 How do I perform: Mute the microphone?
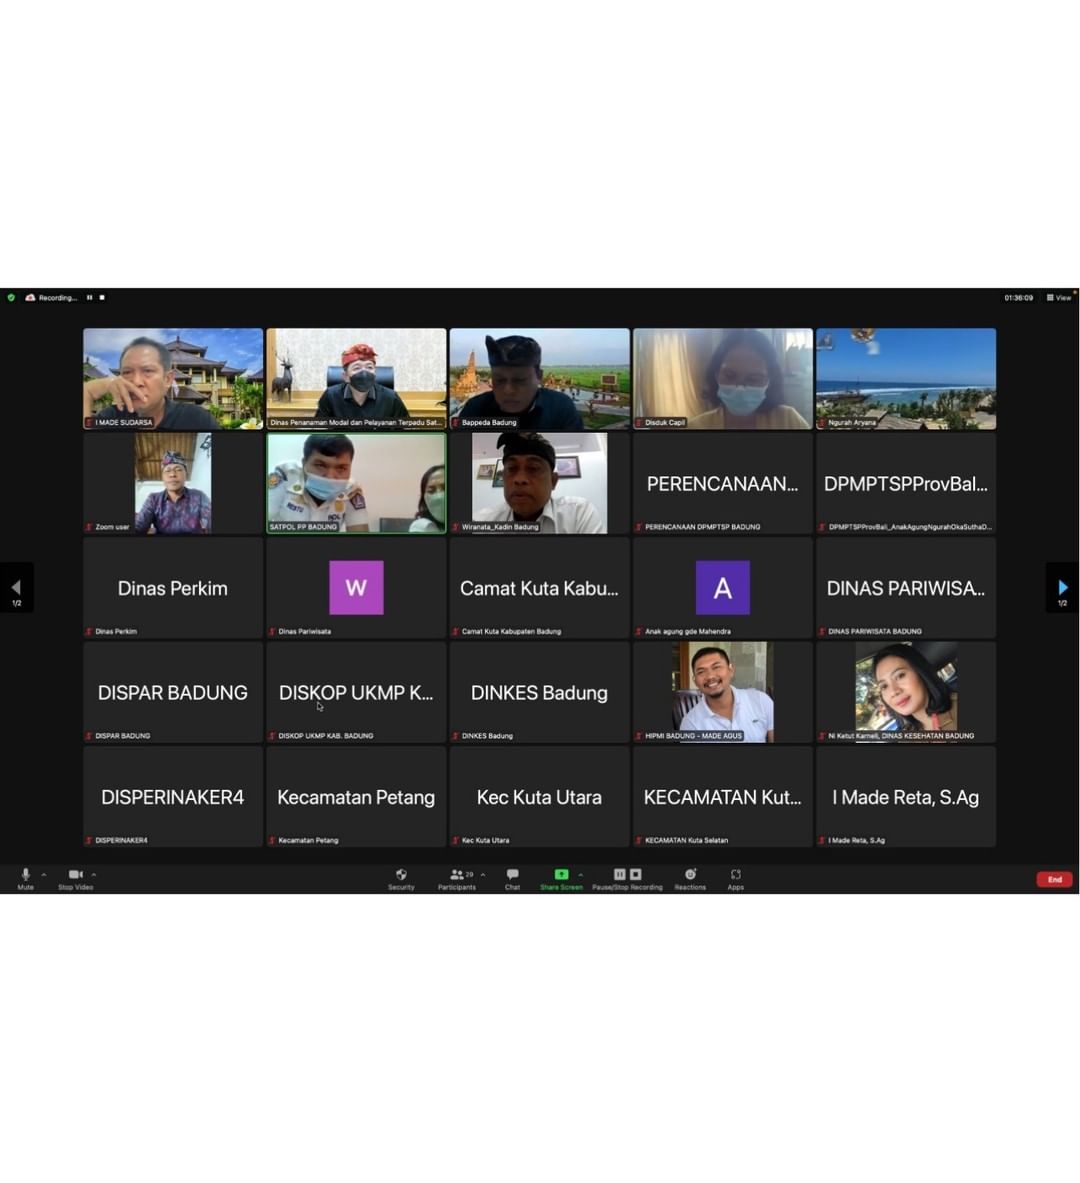(x=25, y=876)
